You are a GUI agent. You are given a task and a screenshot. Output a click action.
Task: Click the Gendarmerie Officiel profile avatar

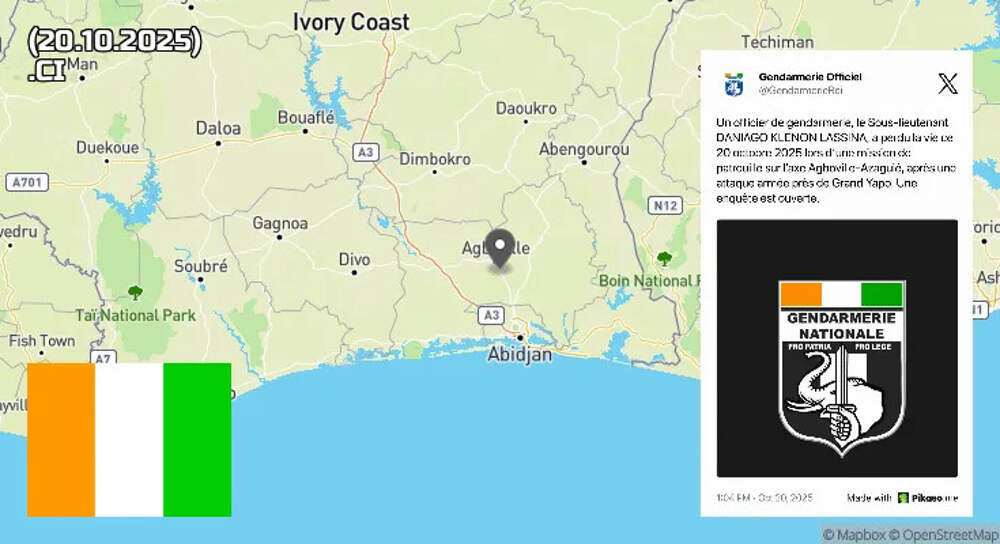[734, 84]
